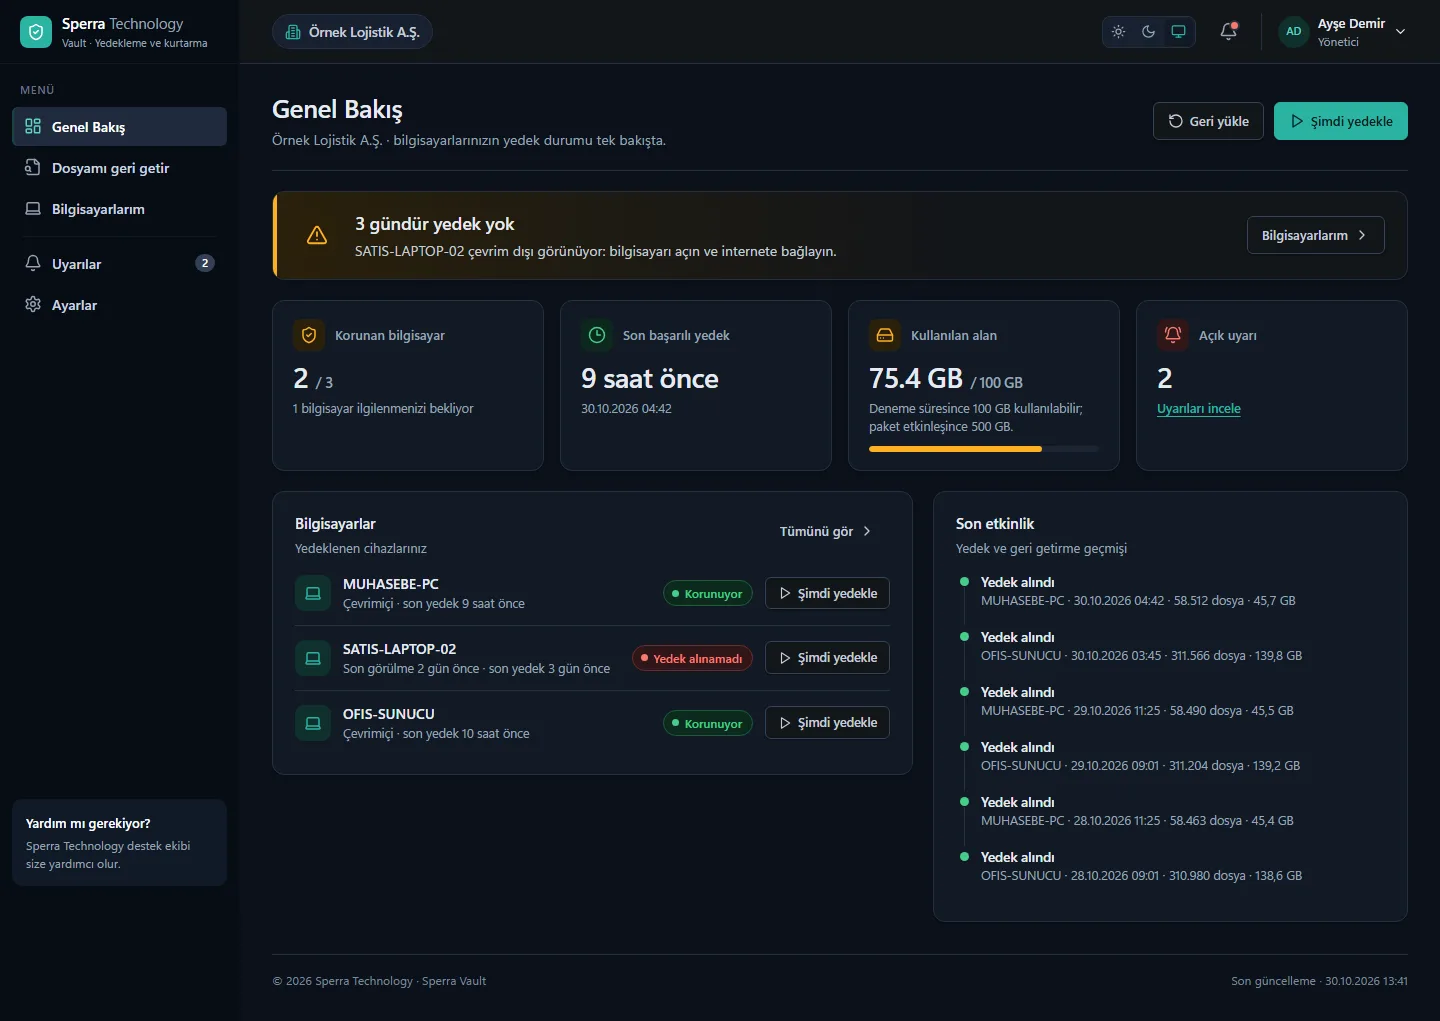This screenshot has width=1440, height=1021.
Task: Click the Son başarılı yedek clock icon
Action: point(597,335)
